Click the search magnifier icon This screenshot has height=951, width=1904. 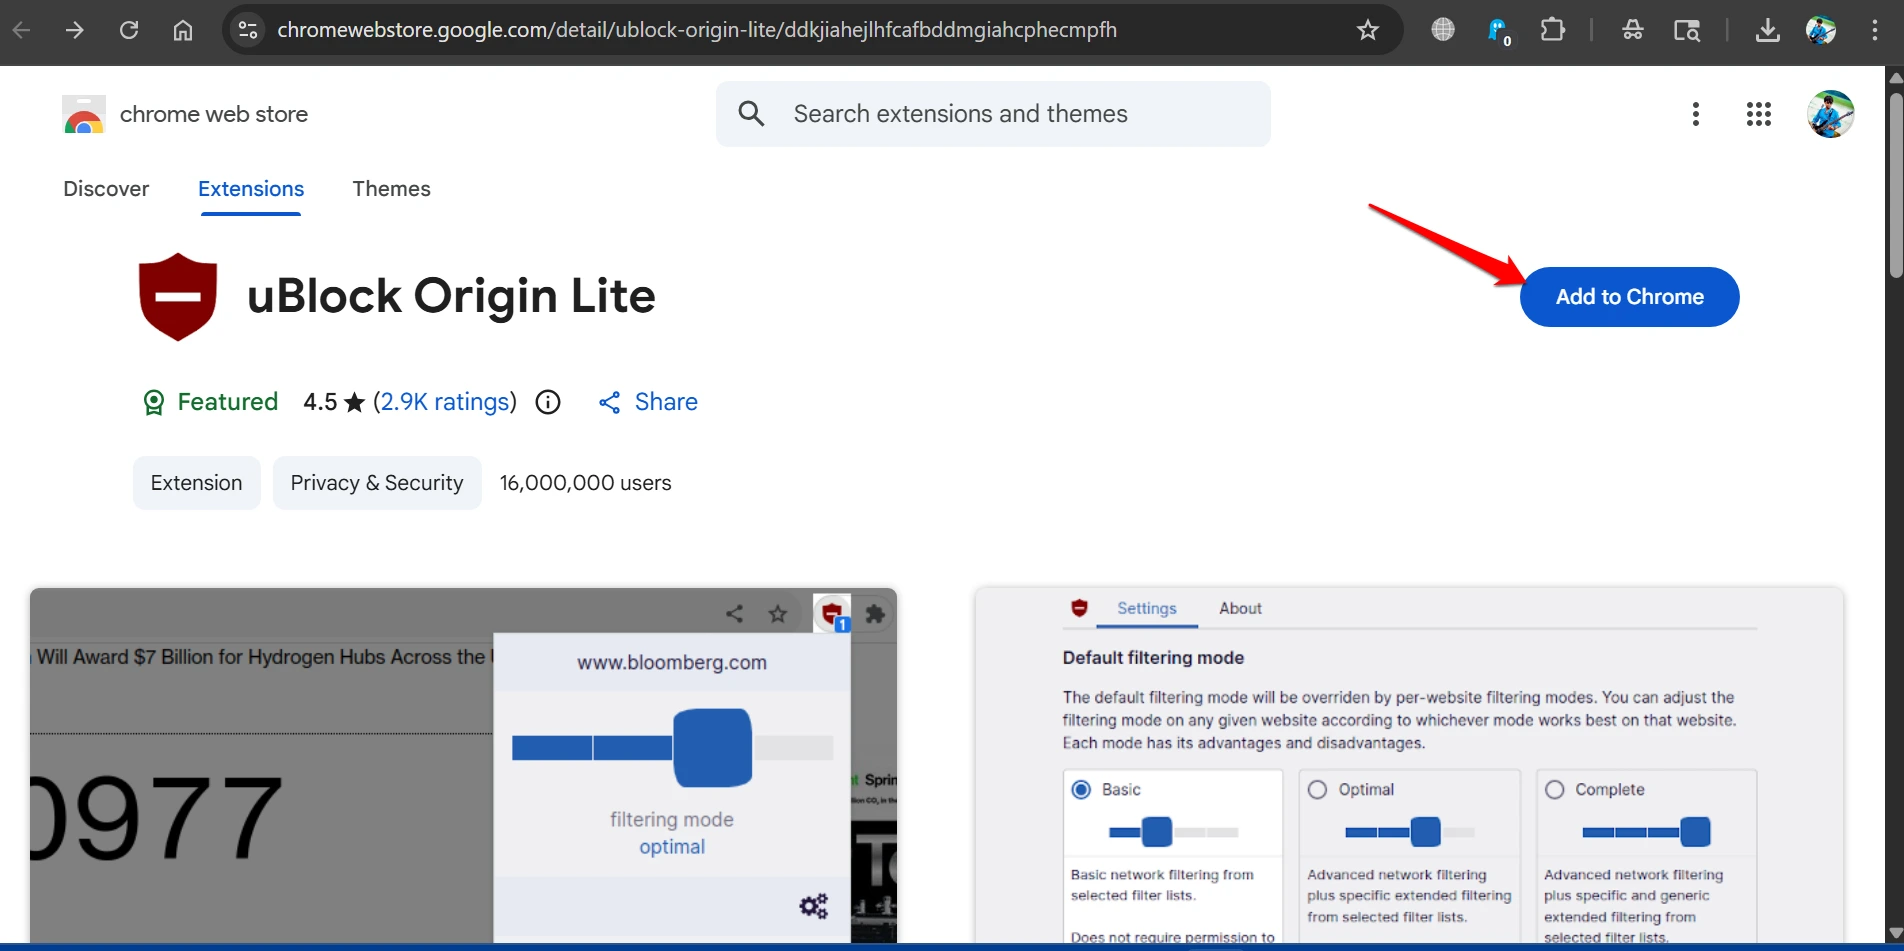coord(751,114)
